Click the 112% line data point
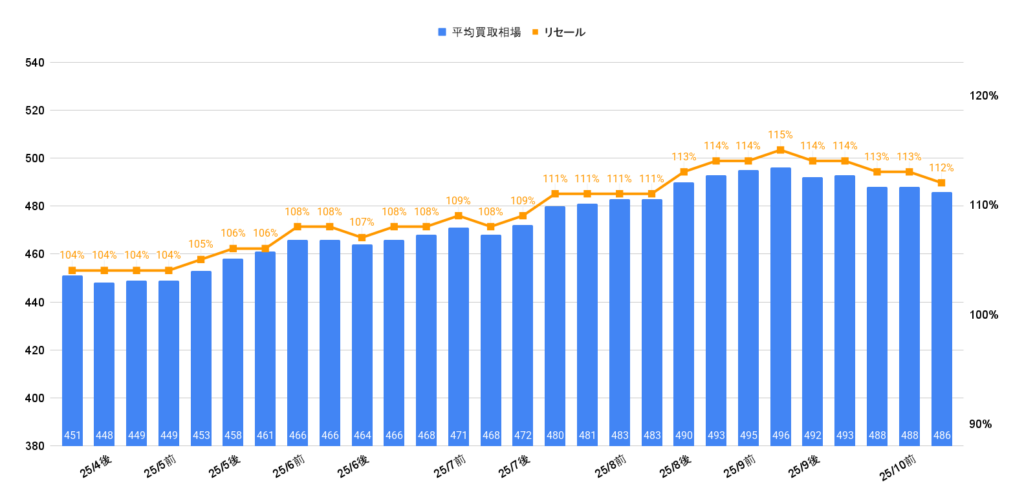Screen dimensions: 1024x503 click(942, 183)
